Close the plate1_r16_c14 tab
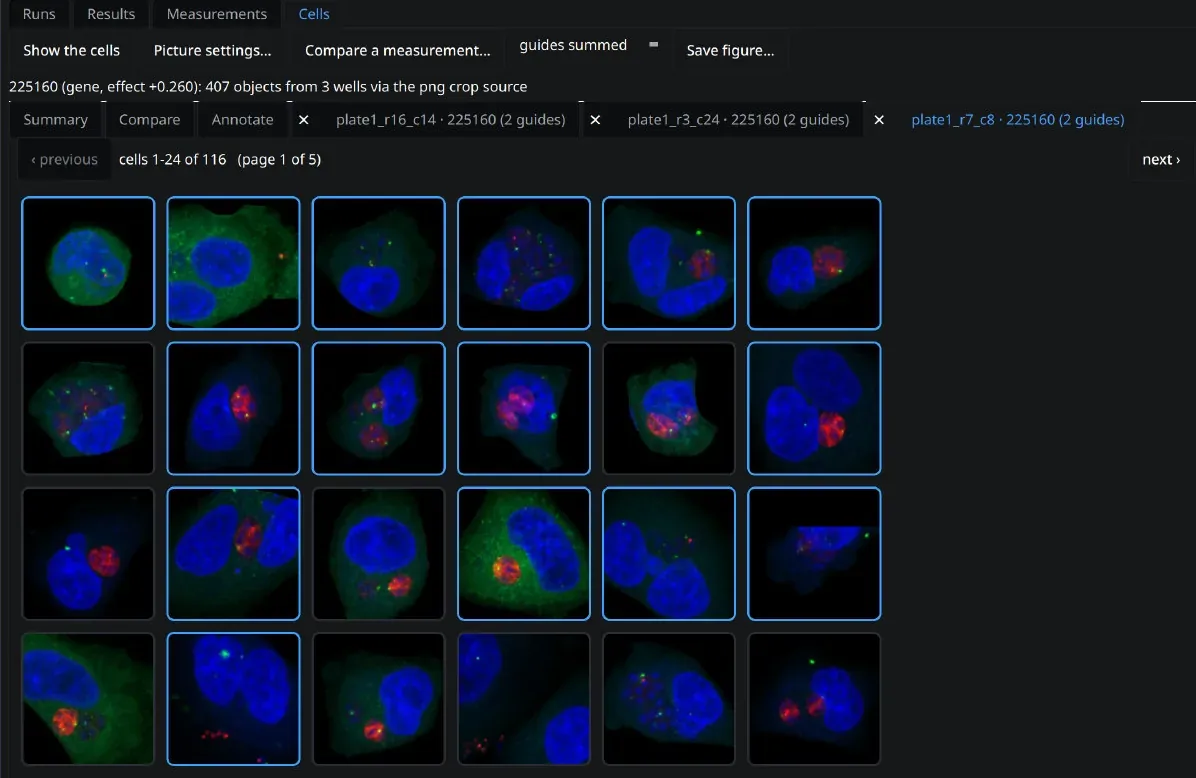This screenshot has width=1196, height=778. pos(304,120)
